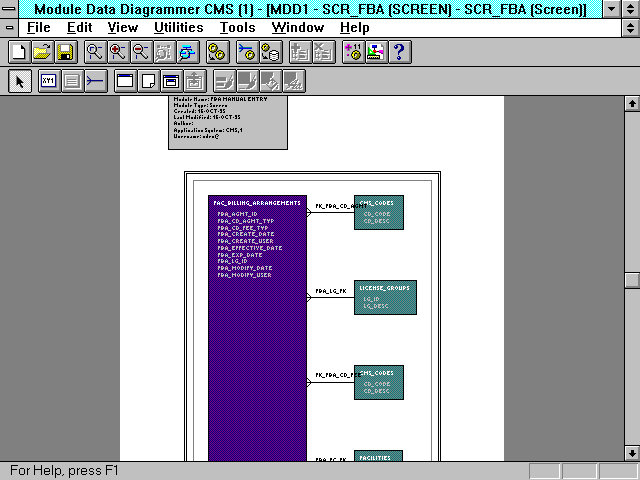The height and width of the screenshot is (480, 640).
Task: Click the vertical scrollbar up arrow
Action: pos(631,103)
